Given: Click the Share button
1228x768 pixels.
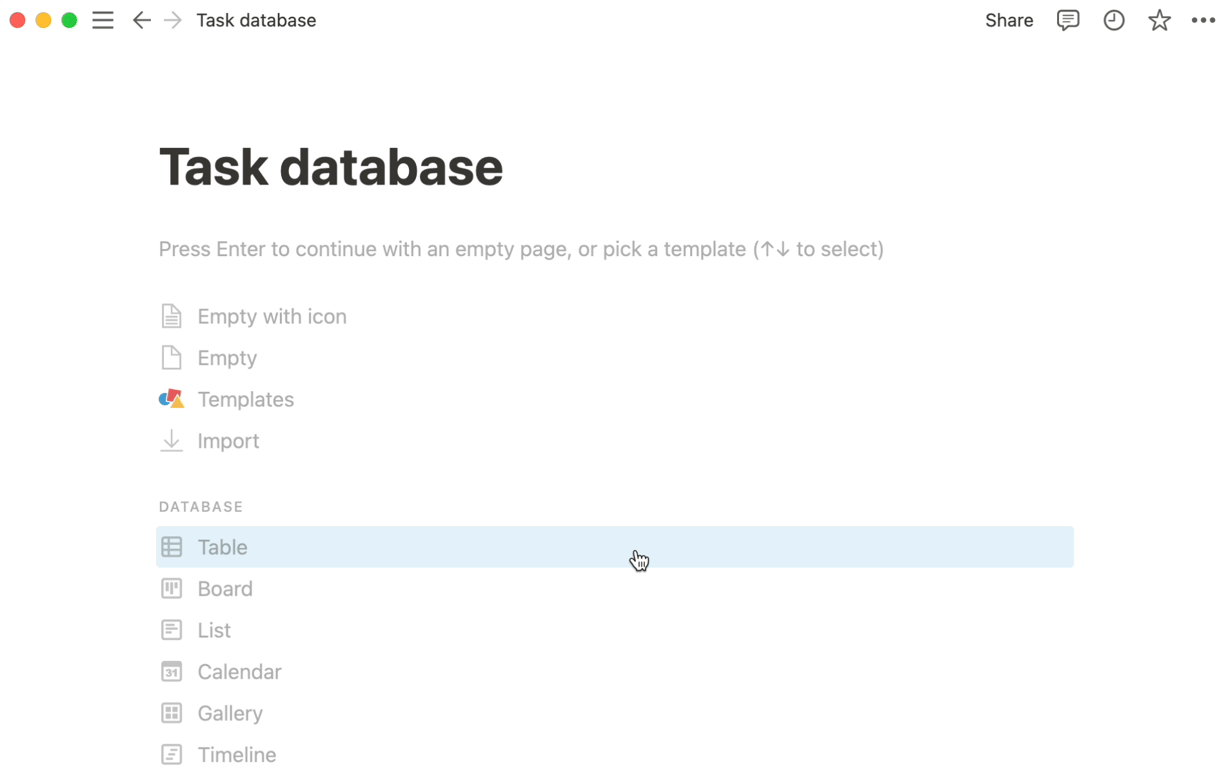Looking at the screenshot, I should point(1009,20).
